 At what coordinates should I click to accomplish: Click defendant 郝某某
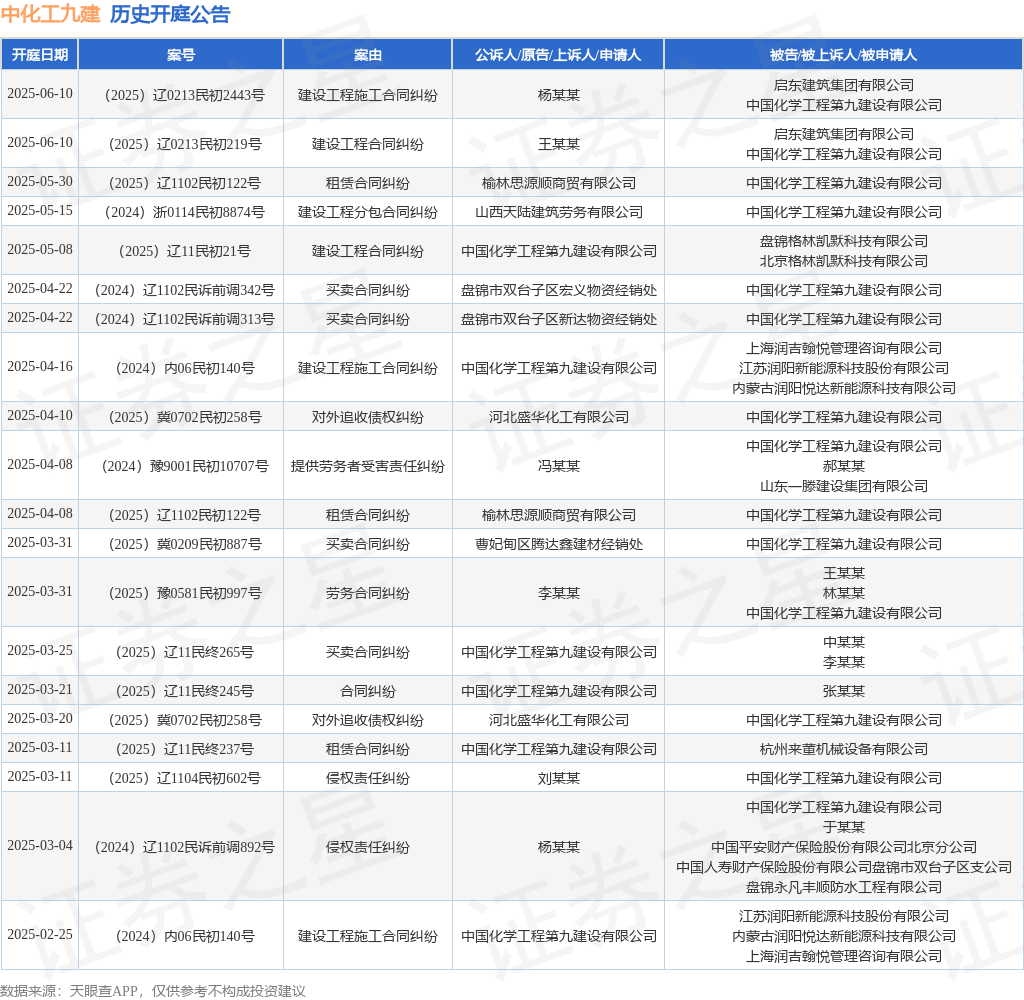pos(844,466)
